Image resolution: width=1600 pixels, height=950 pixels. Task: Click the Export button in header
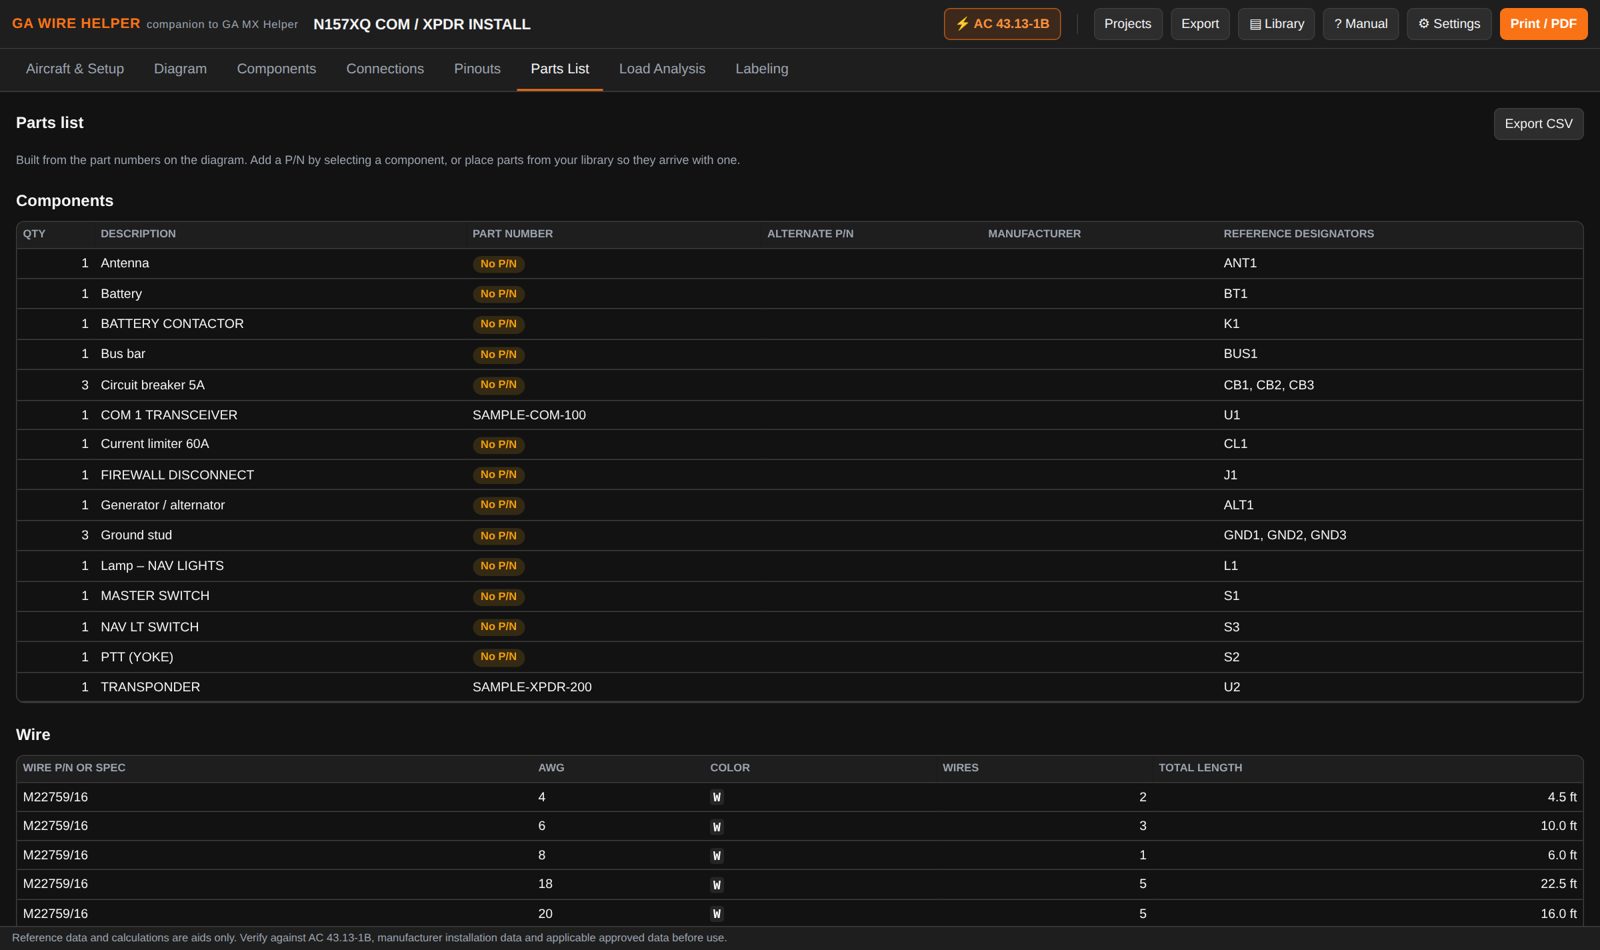click(x=1200, y=24)
